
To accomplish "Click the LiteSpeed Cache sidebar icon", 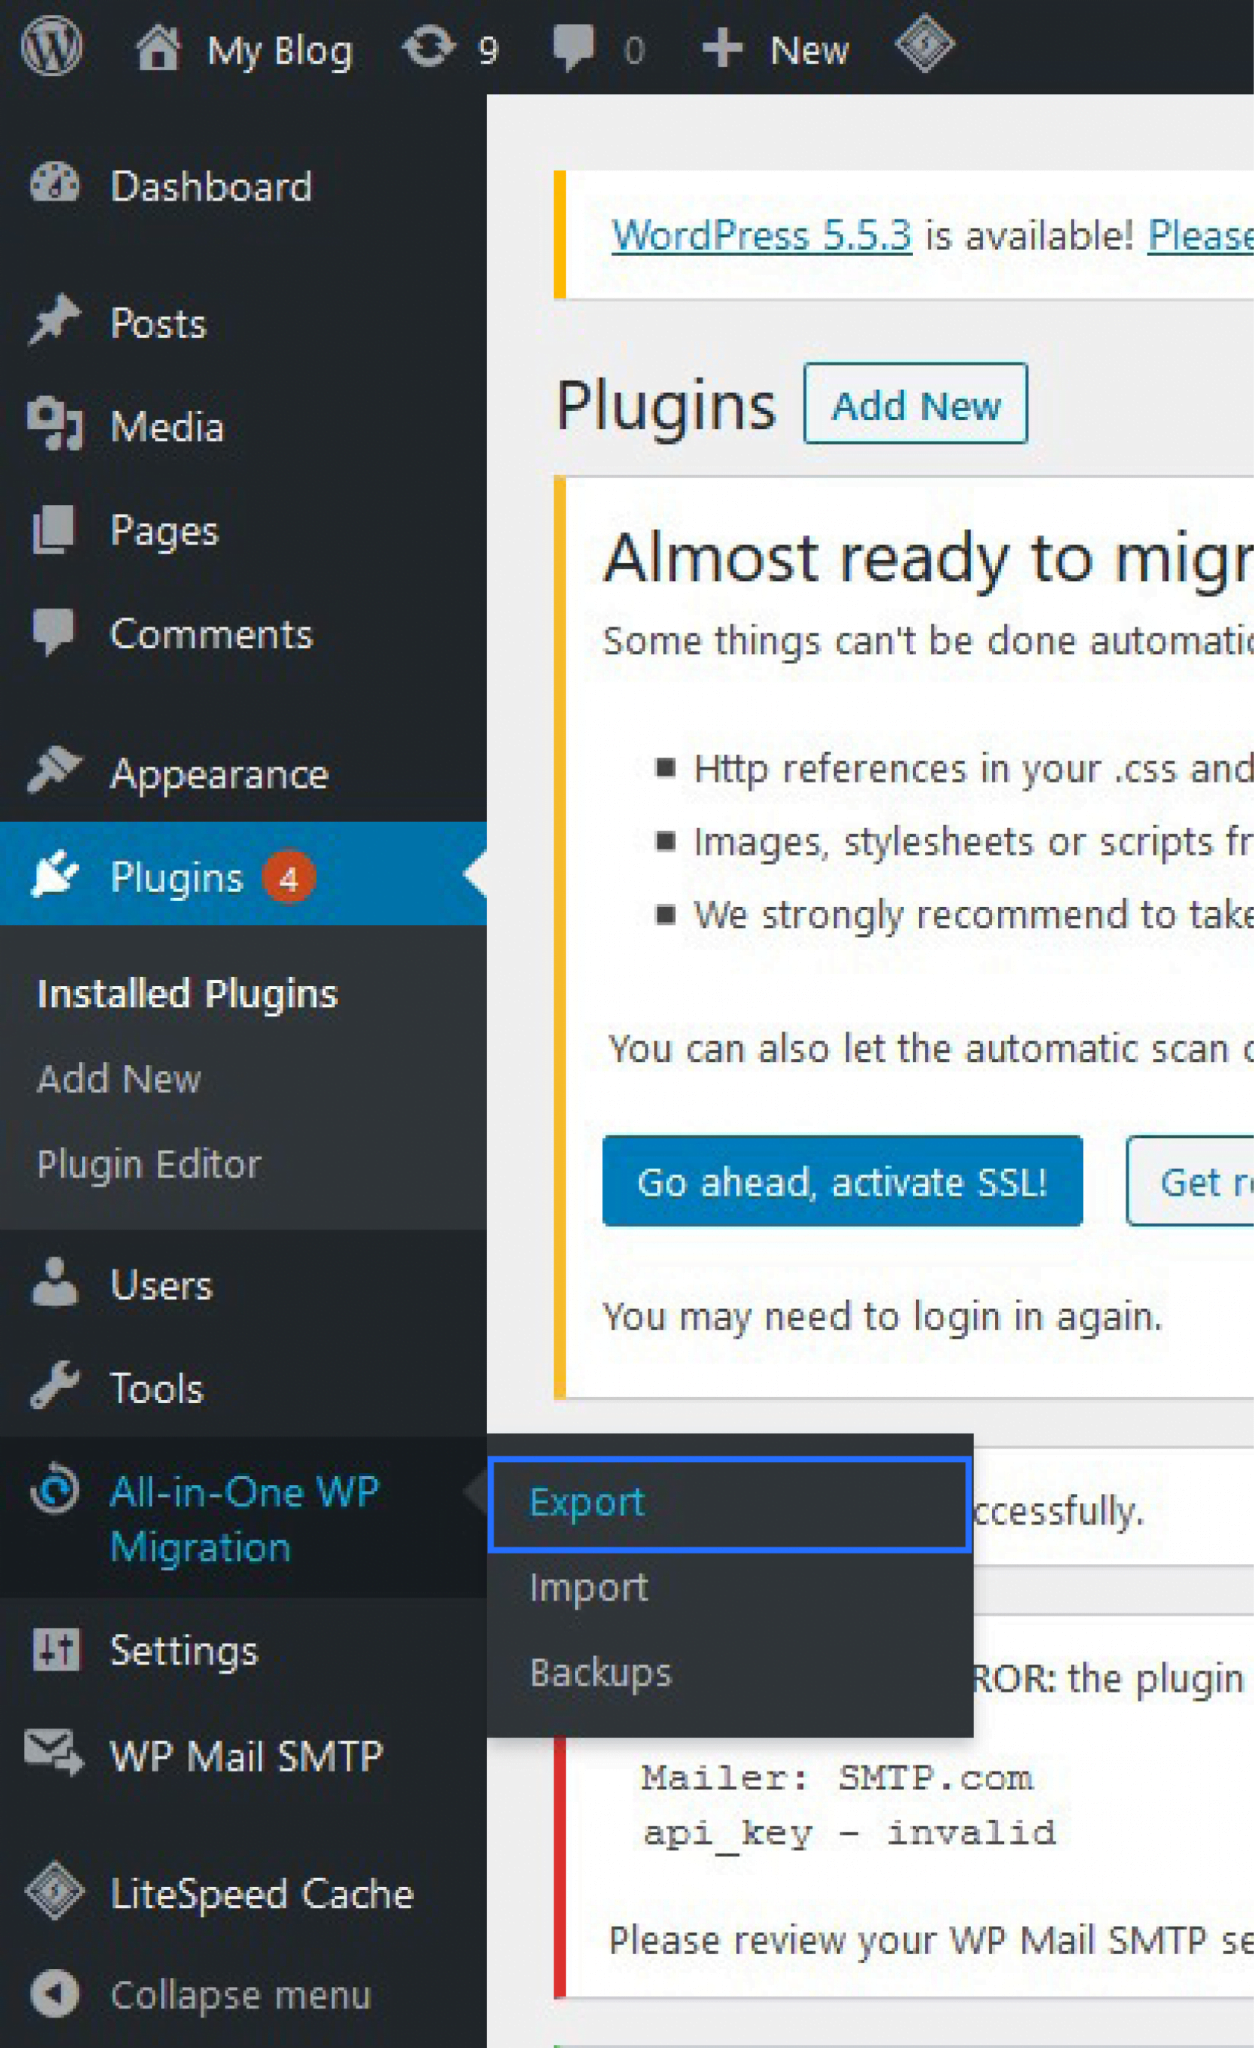I will 54,1891.
